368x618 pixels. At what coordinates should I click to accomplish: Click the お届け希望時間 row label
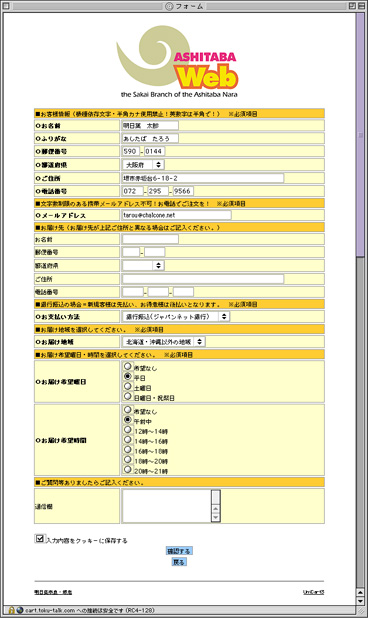click(61, 441)
